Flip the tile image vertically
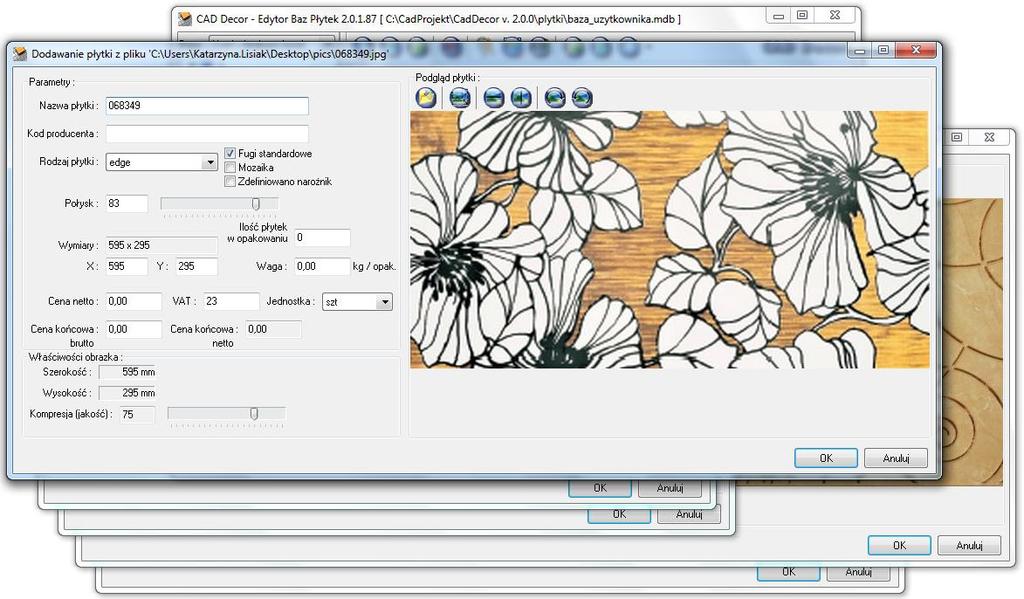This screenshot has width=1024, height=599. 494,98
